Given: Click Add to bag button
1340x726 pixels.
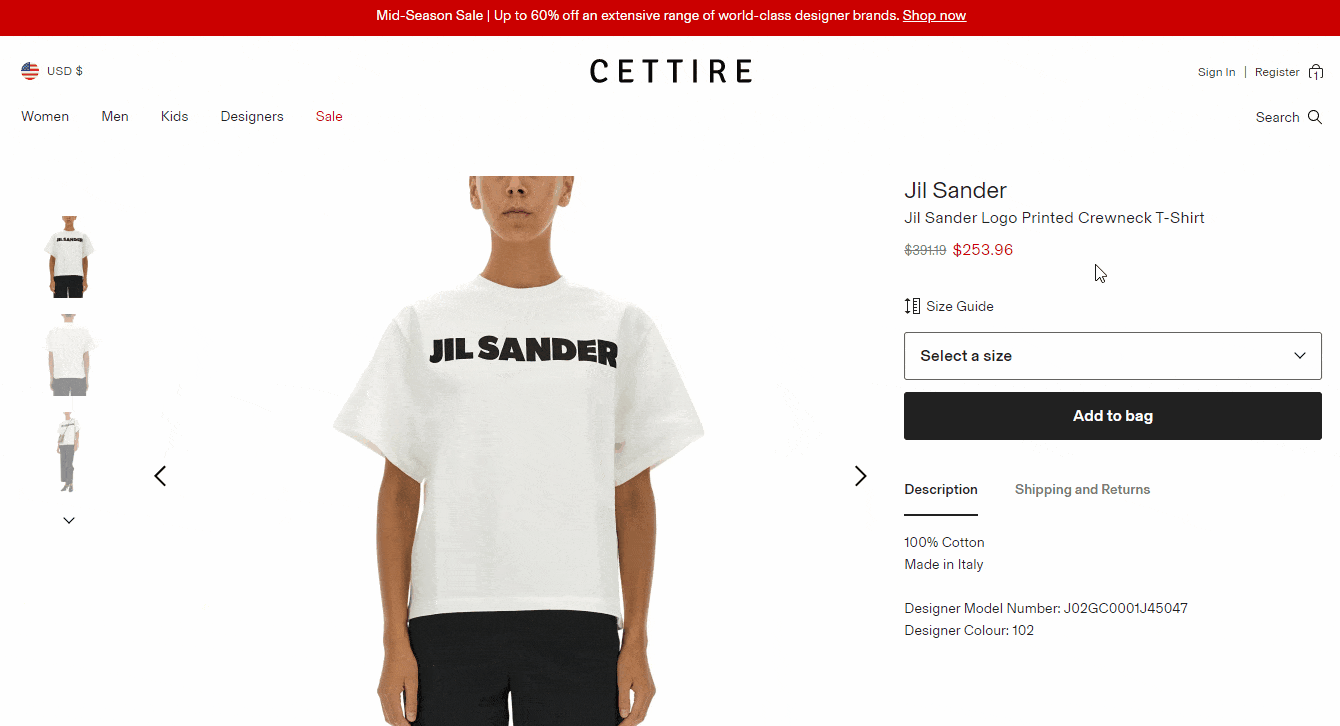Looking at the screenshot, I should click(x=1113, y=416).
